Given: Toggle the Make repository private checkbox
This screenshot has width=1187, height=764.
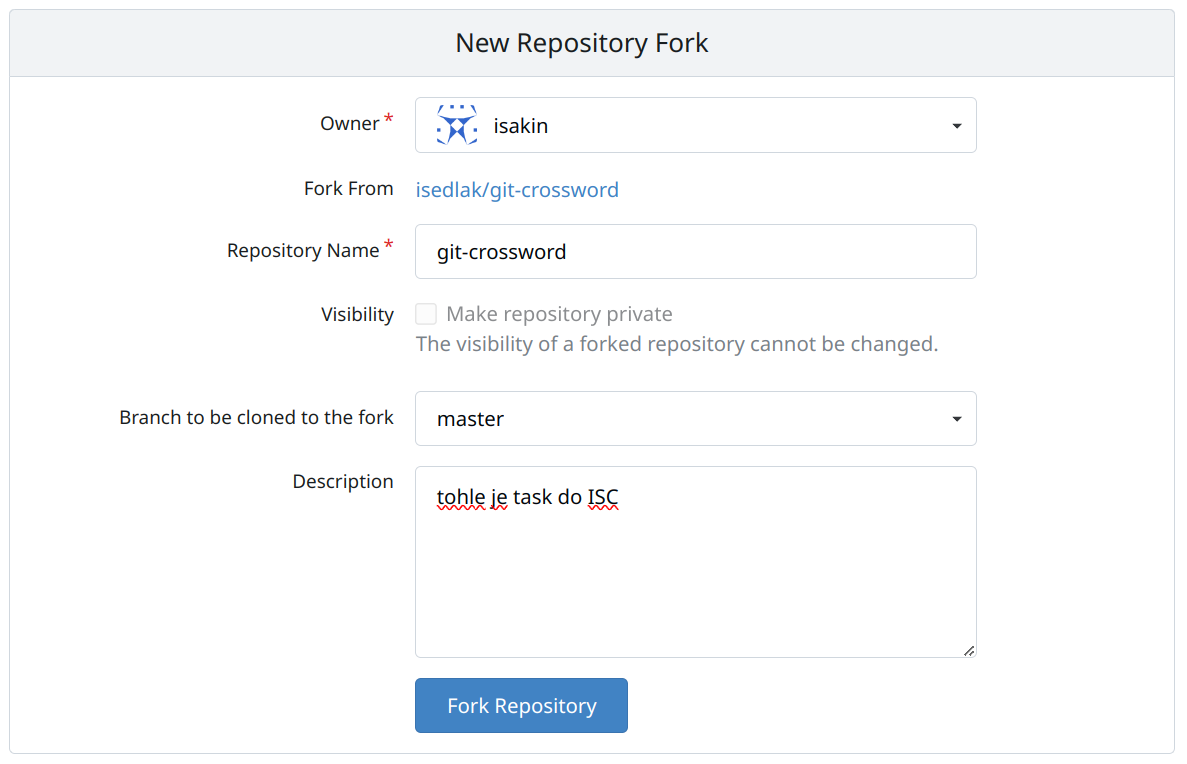Looking at the screenshot, I should click(x=426, y=313).
